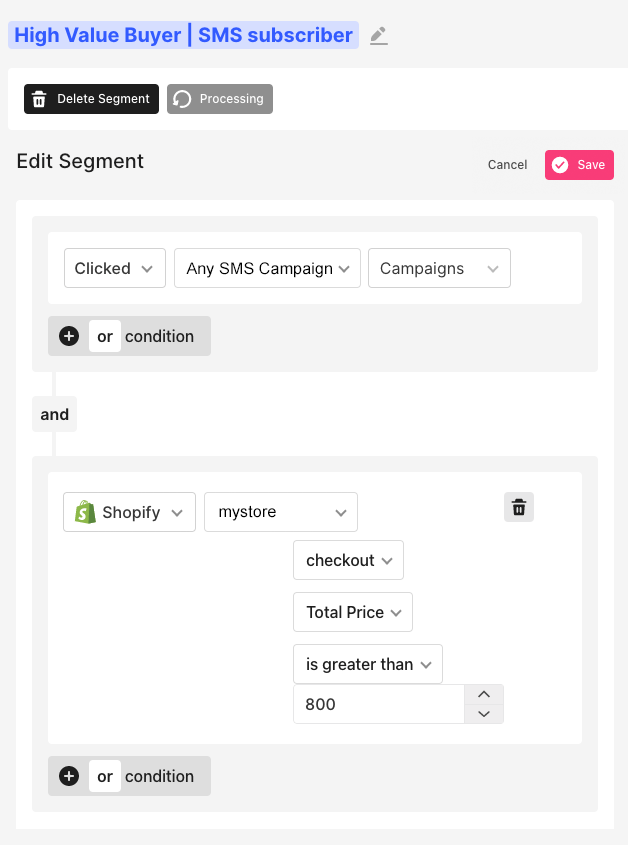
Task: Click the 800 value input field
Action: [x=378, y=704]
